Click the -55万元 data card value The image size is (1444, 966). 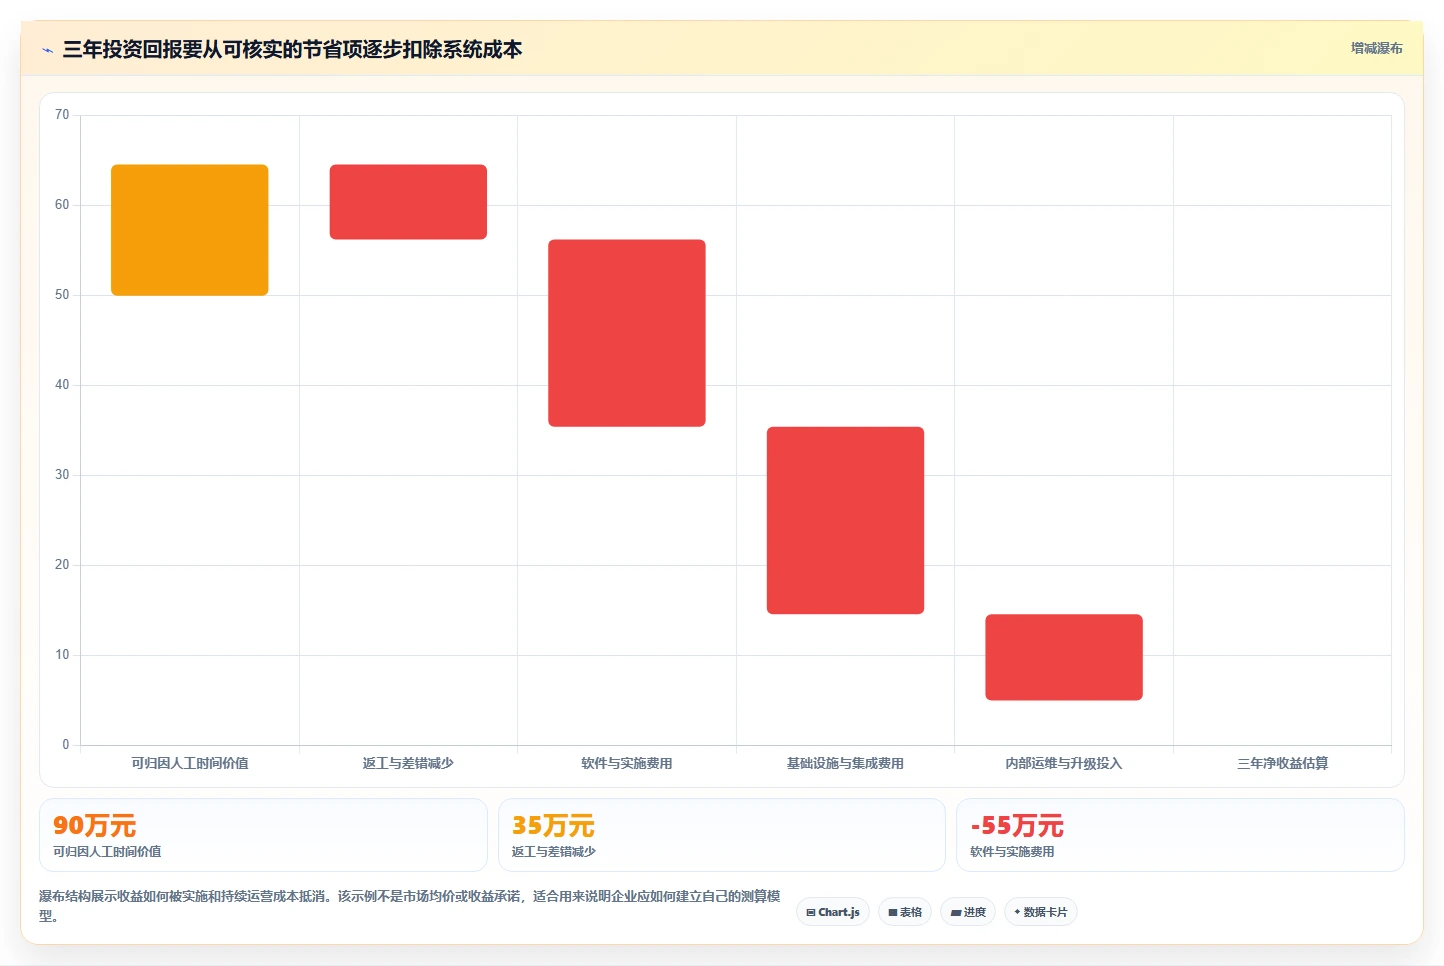1017,826
